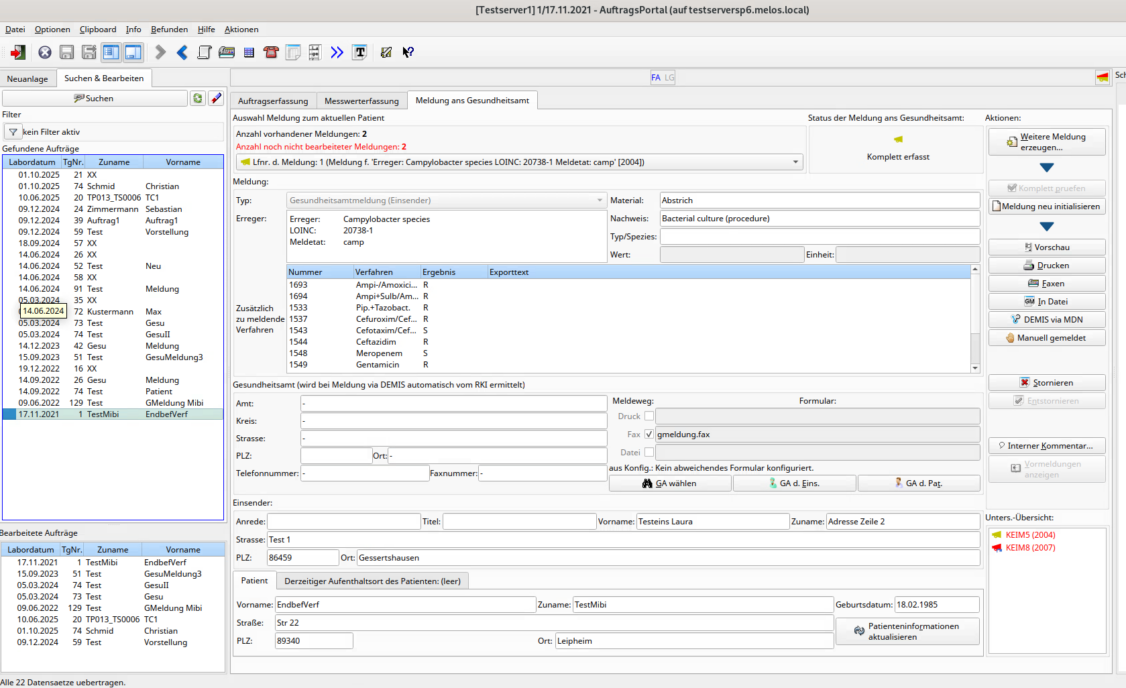Sort found orders by Labordatum column header
Screen dimensions: 1126x688
[32, 161]
